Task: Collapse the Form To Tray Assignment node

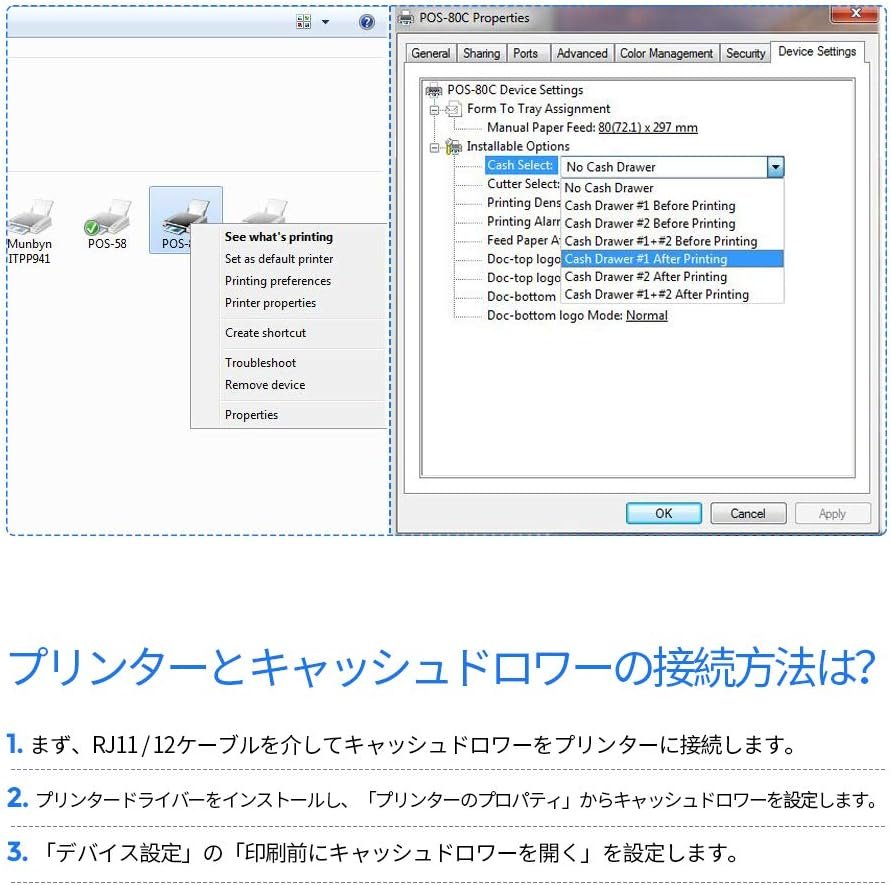Action: click(435, 109)
